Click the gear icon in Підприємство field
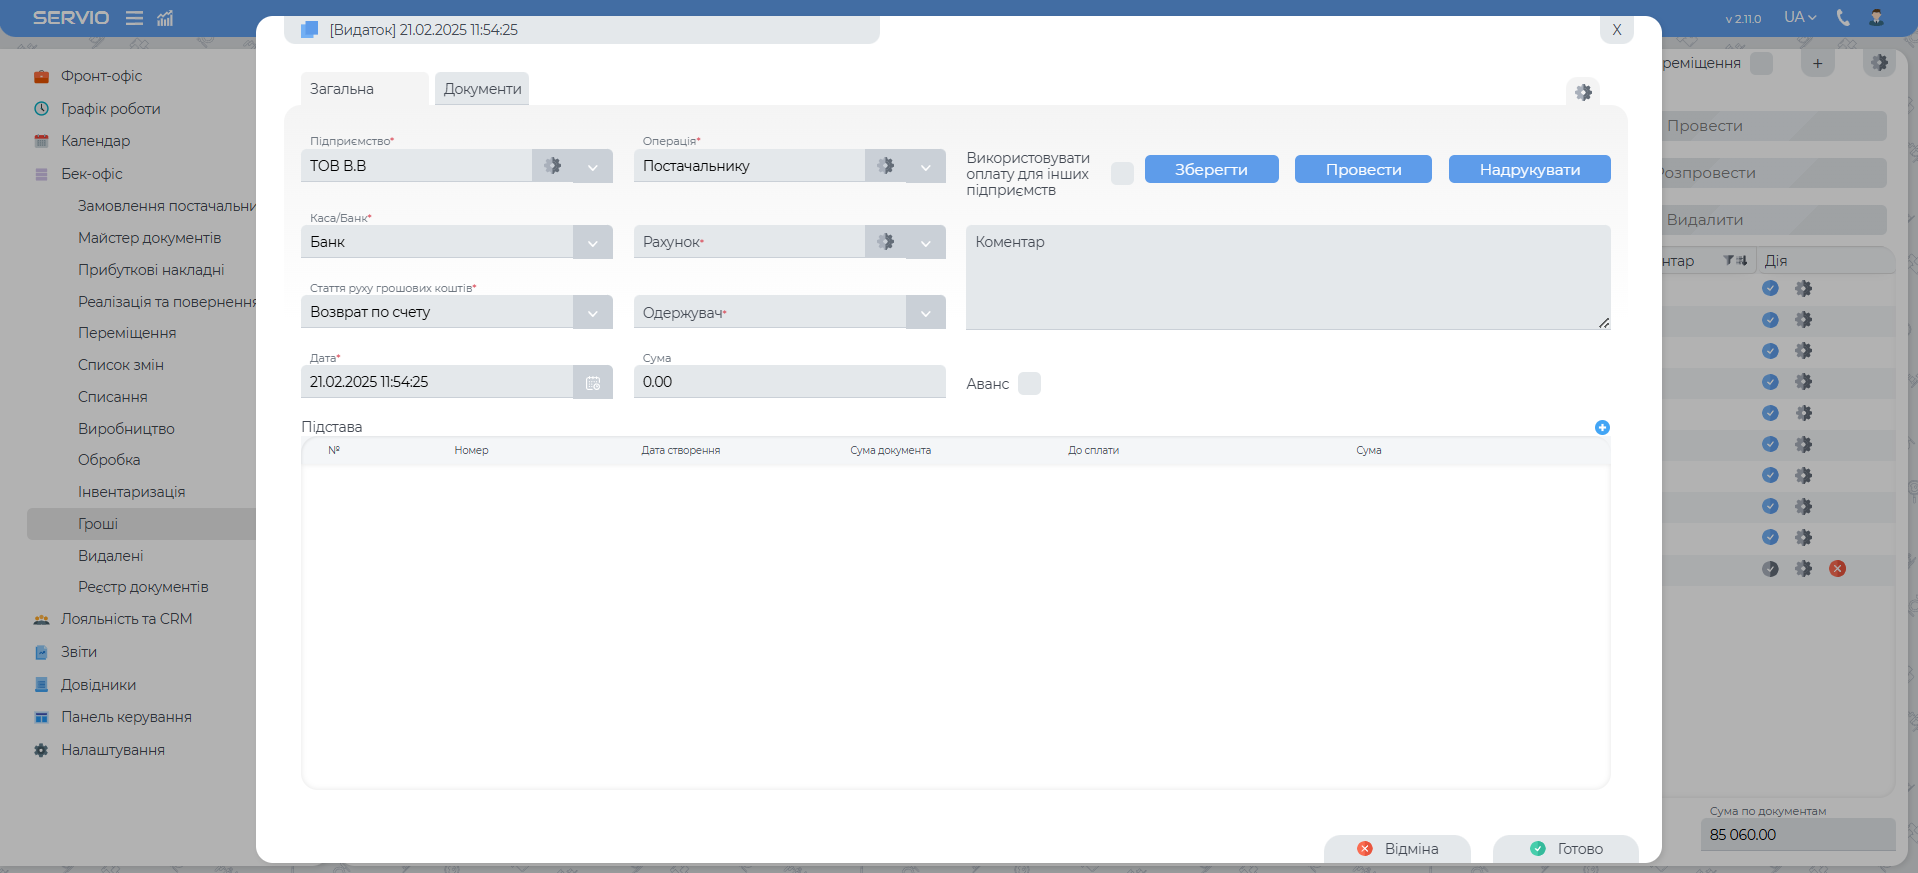The height and width of the screenshot is (873, 1918). [552, 166]
